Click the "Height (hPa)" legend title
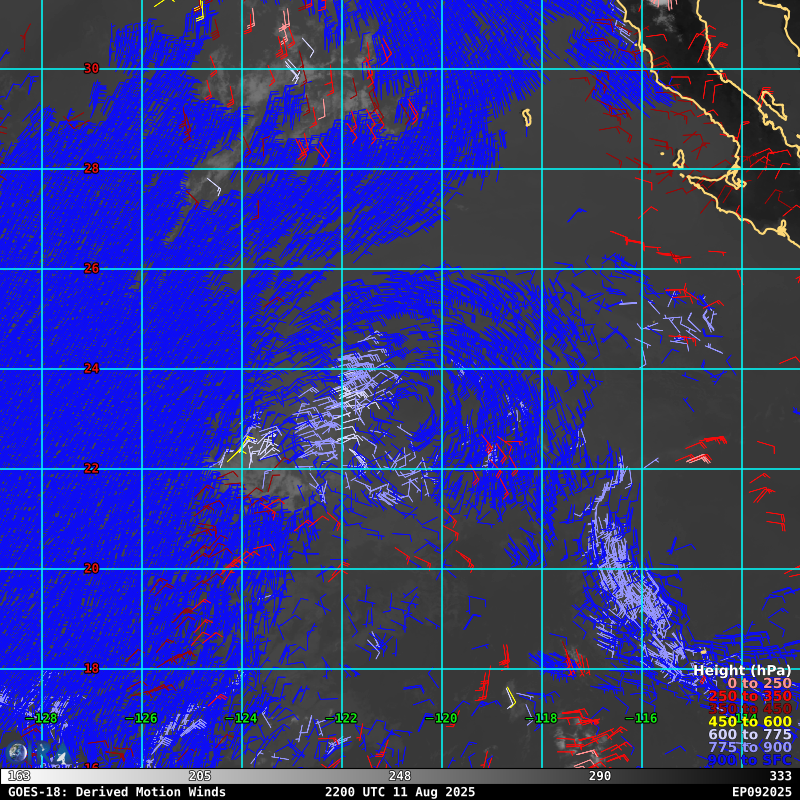Screen dimensions: 800x800 coord(742,670)
